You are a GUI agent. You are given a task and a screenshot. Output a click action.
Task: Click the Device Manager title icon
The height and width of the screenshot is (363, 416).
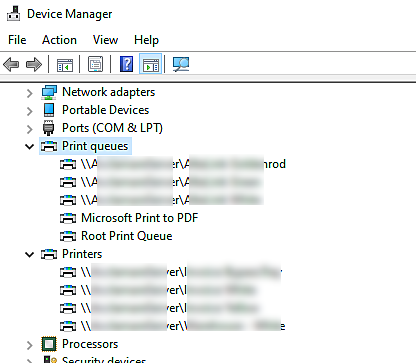14,14
